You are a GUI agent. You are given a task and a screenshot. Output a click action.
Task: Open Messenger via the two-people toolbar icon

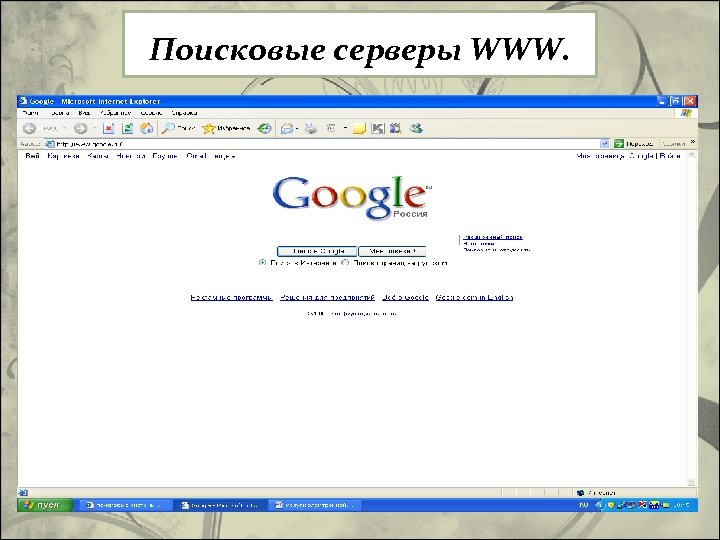coord(416,128)
